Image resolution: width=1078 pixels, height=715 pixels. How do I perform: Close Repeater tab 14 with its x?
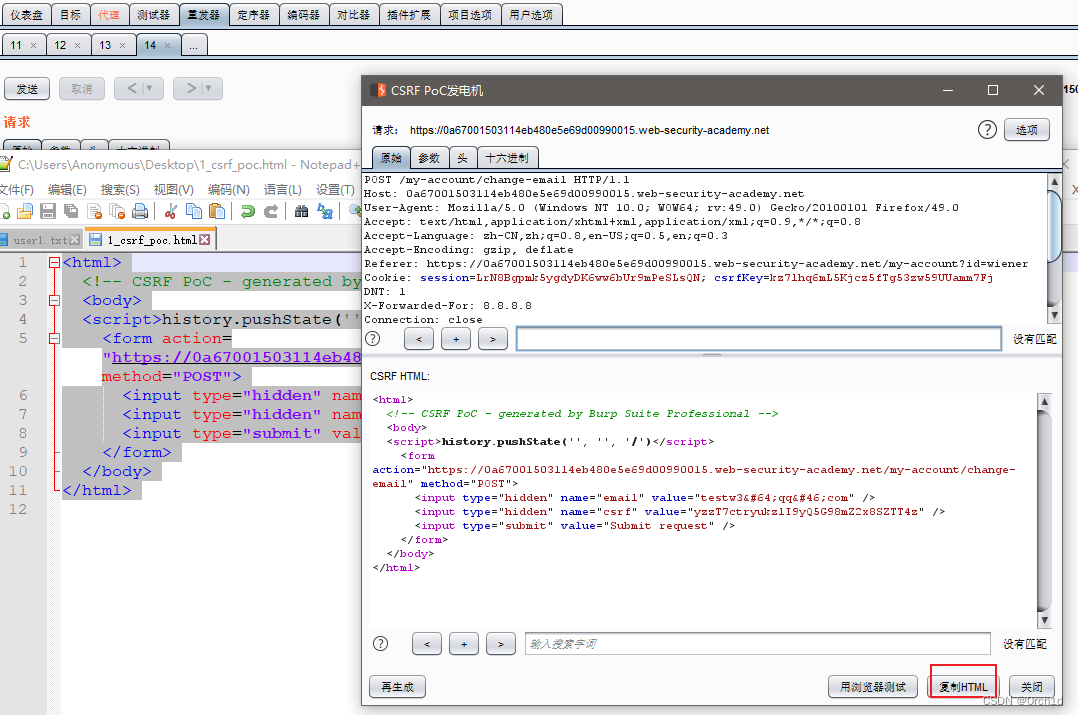click(167, 45)
